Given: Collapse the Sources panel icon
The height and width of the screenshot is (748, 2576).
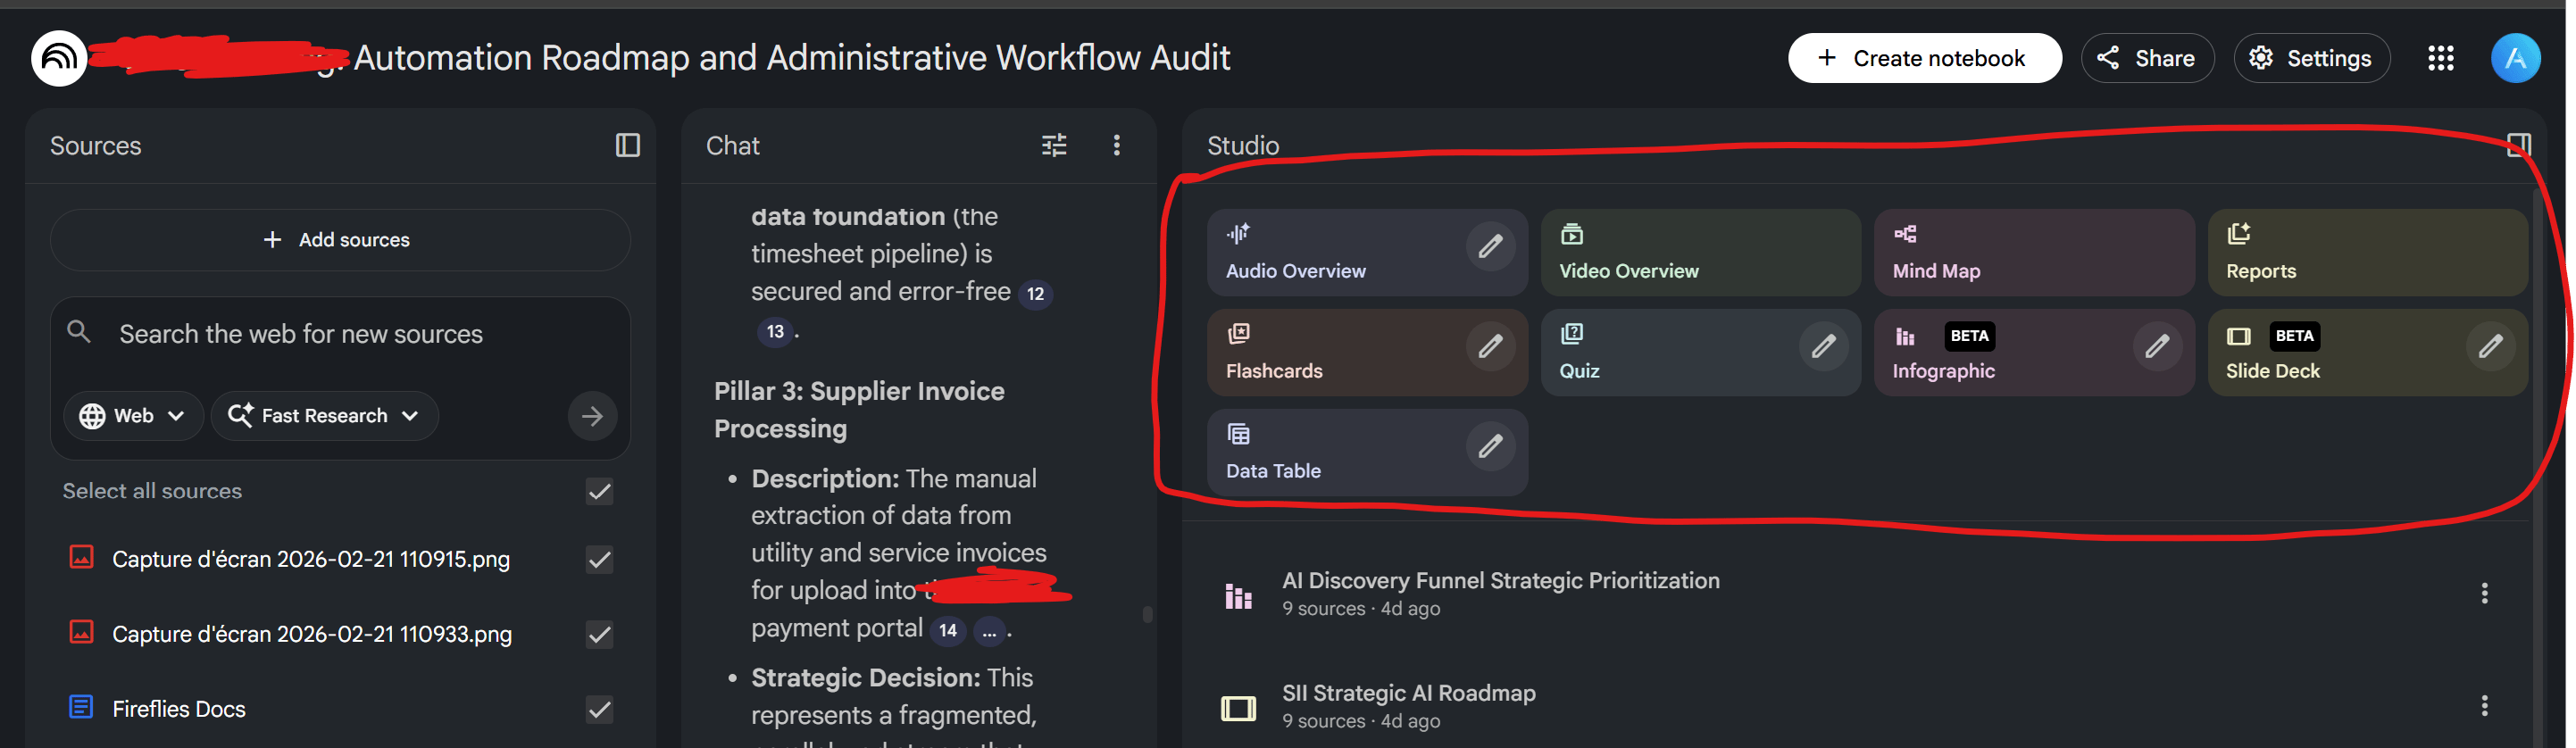Looking at the screenshot, I should (627, 146).
